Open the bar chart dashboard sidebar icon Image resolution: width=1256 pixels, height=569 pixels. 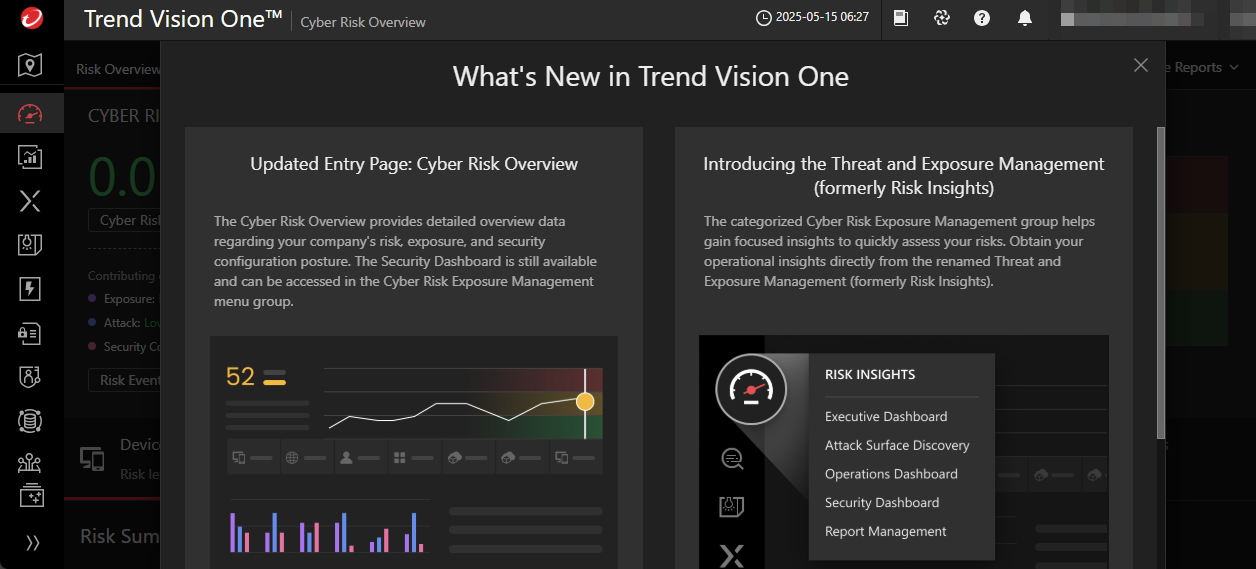(30, 157)
